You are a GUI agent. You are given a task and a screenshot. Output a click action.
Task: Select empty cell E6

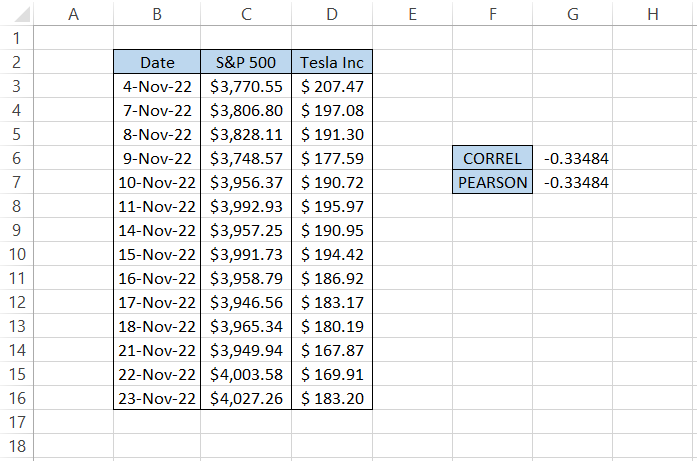pos(412,158)
